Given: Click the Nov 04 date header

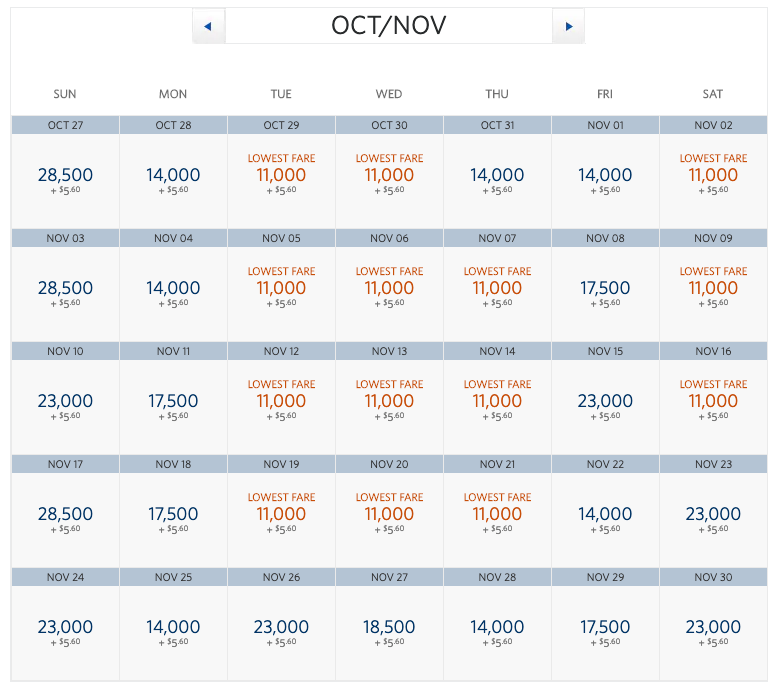Looking at the screenshot, I should [173, 238].
